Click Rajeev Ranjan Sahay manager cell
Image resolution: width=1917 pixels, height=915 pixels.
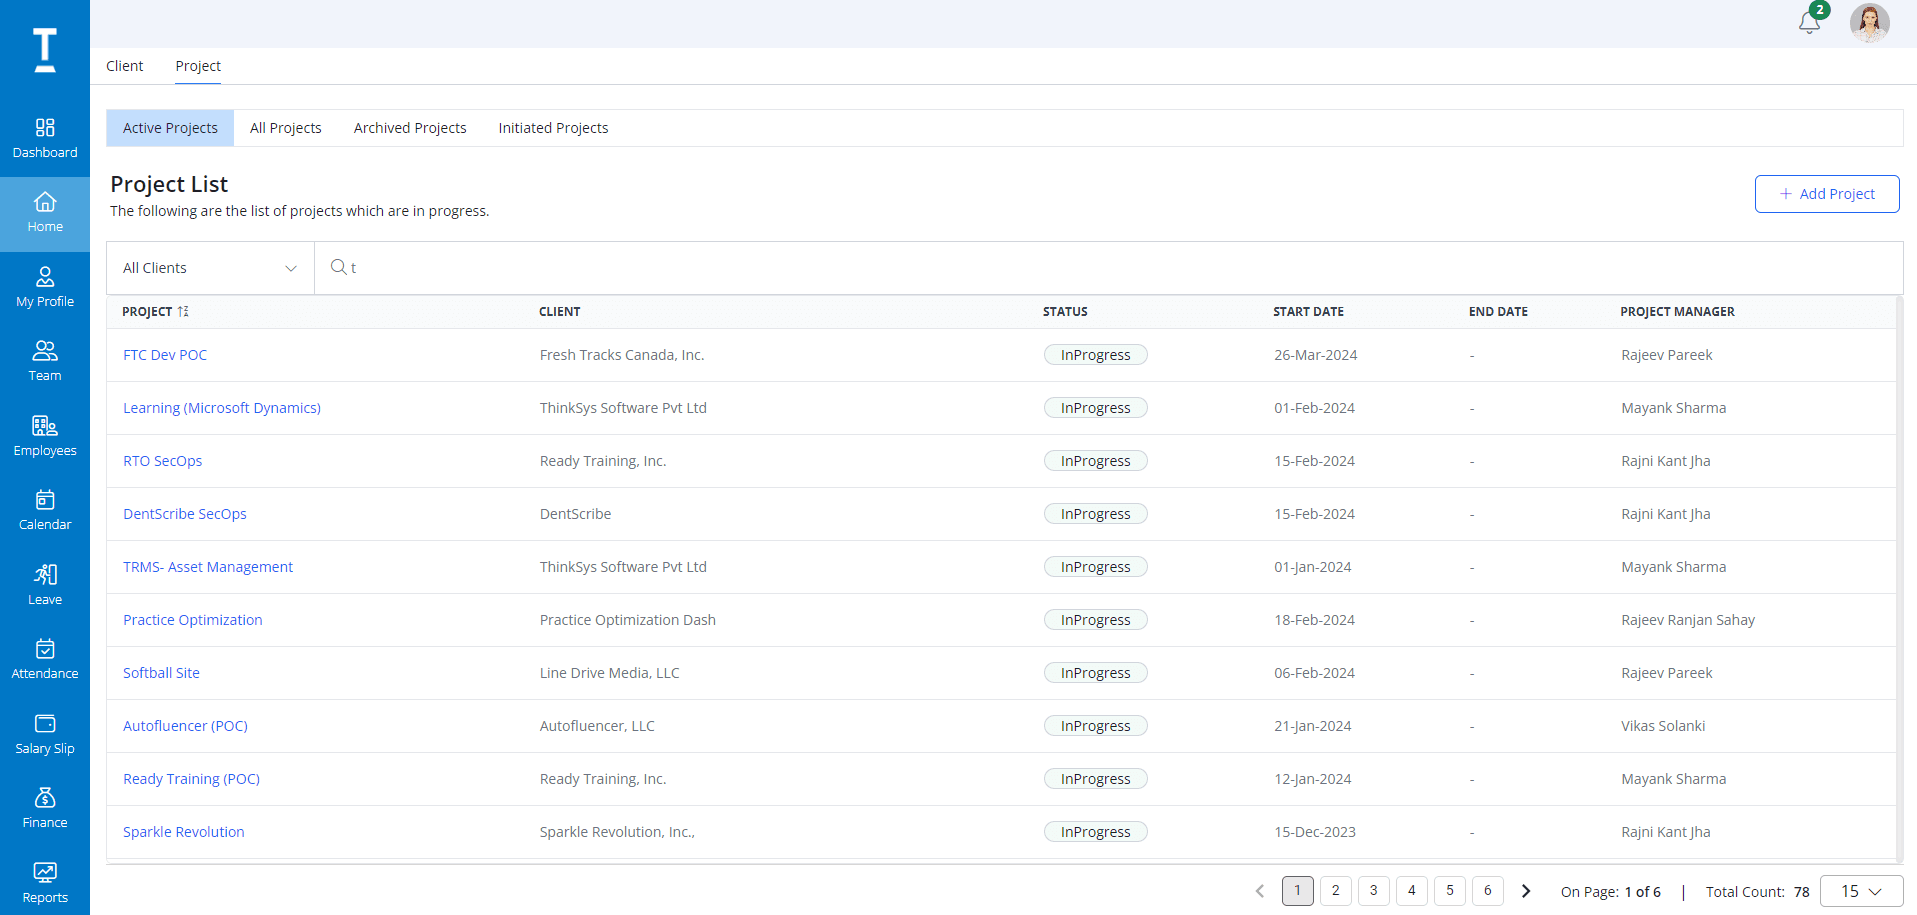[1688, 620]
